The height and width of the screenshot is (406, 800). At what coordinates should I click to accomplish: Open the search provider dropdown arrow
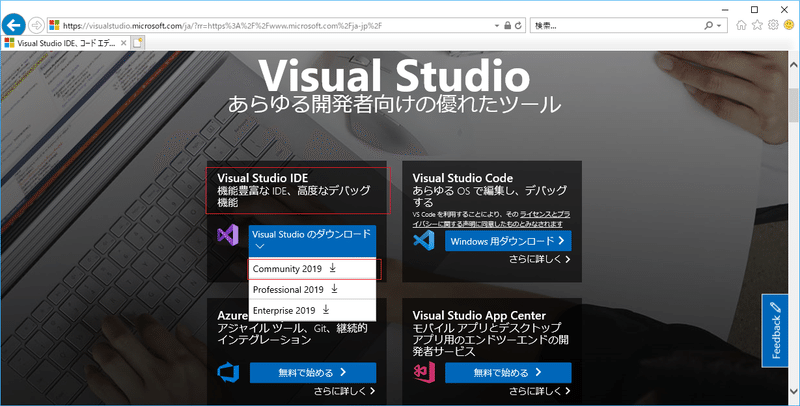(x=719, y=26)
